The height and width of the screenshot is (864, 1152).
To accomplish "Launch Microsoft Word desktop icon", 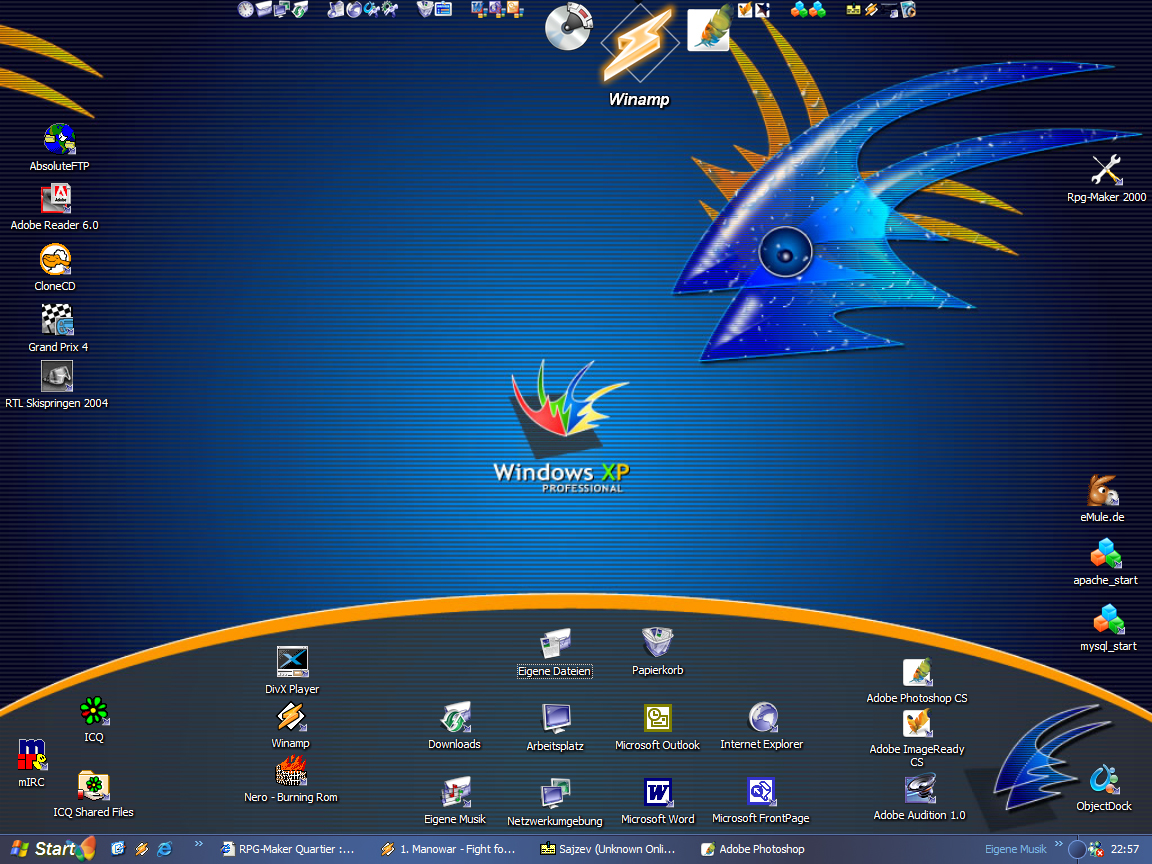I will coord(658,793).
